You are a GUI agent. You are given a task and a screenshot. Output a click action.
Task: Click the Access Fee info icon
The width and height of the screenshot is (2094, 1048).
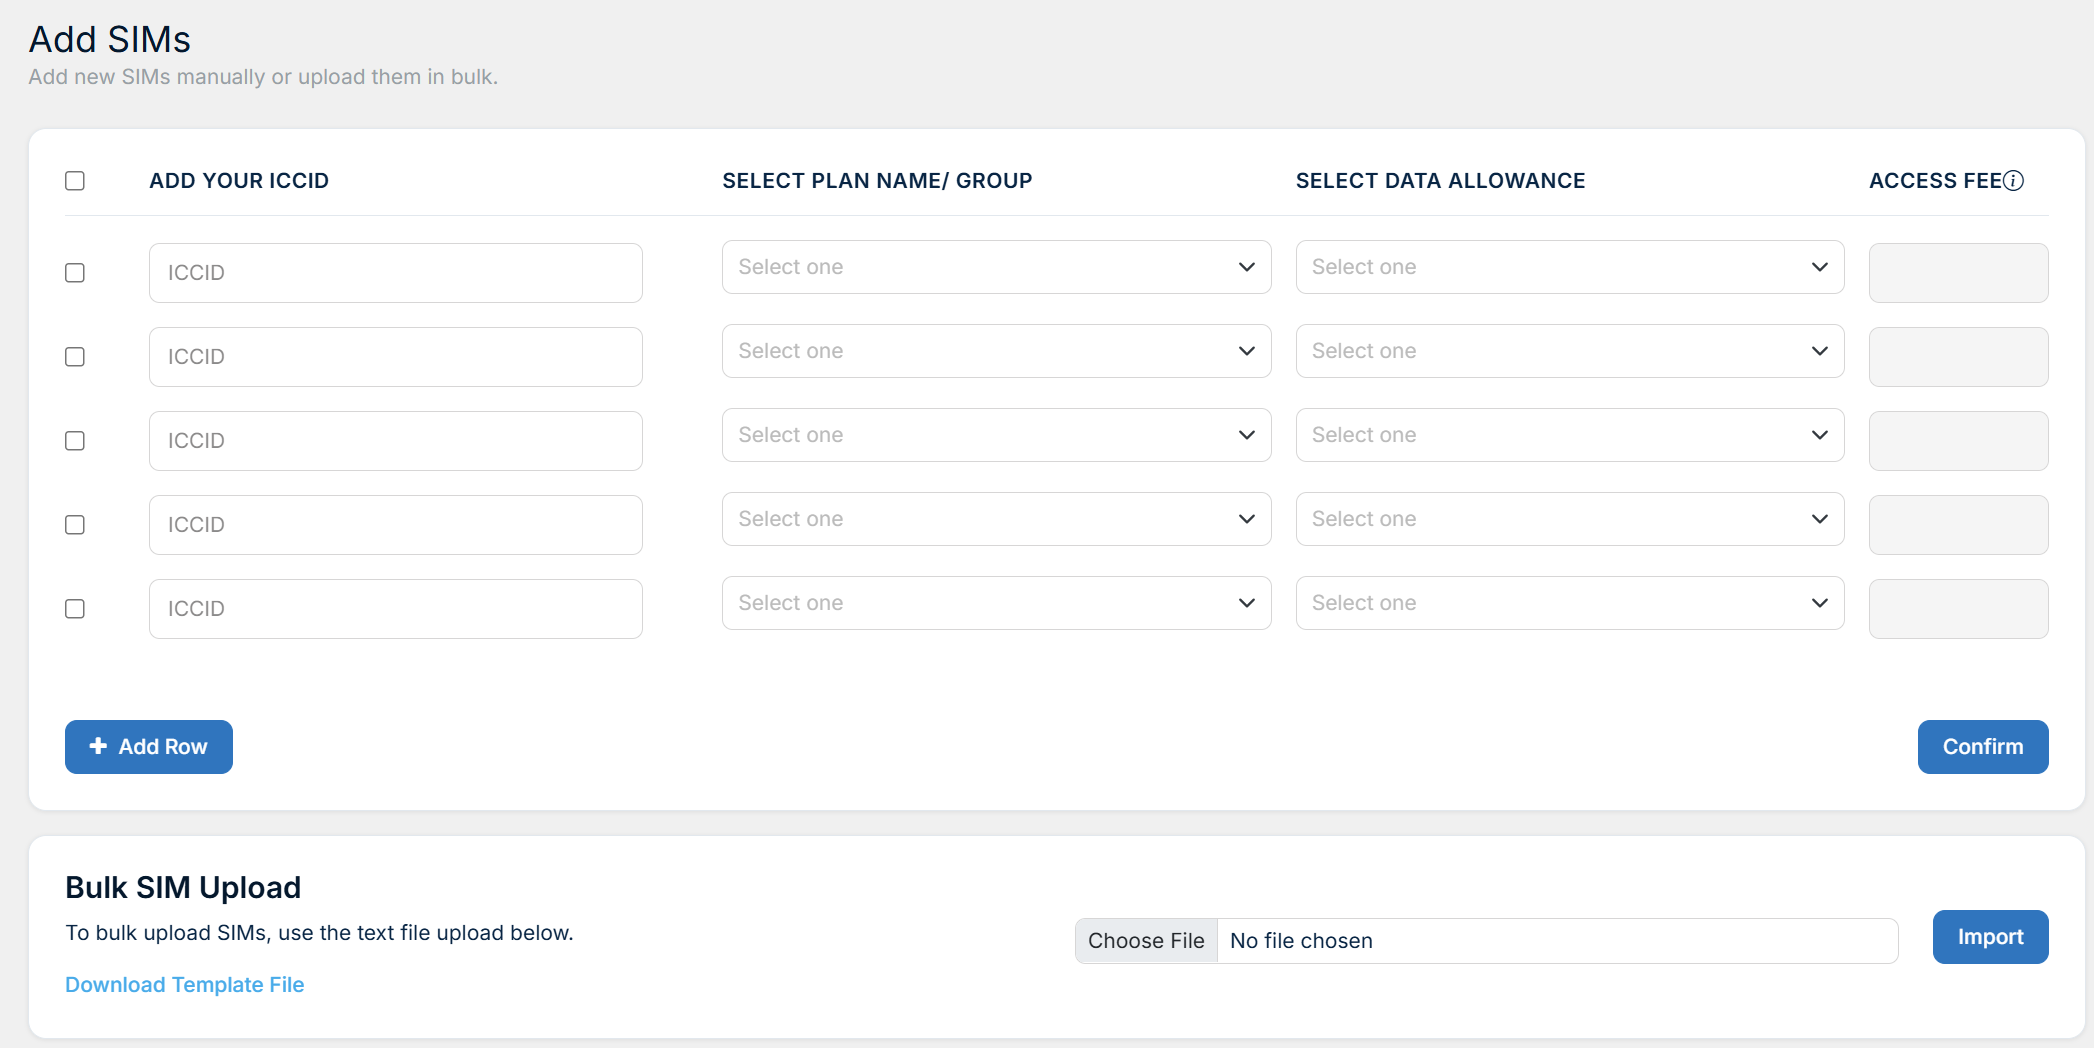2014,181
